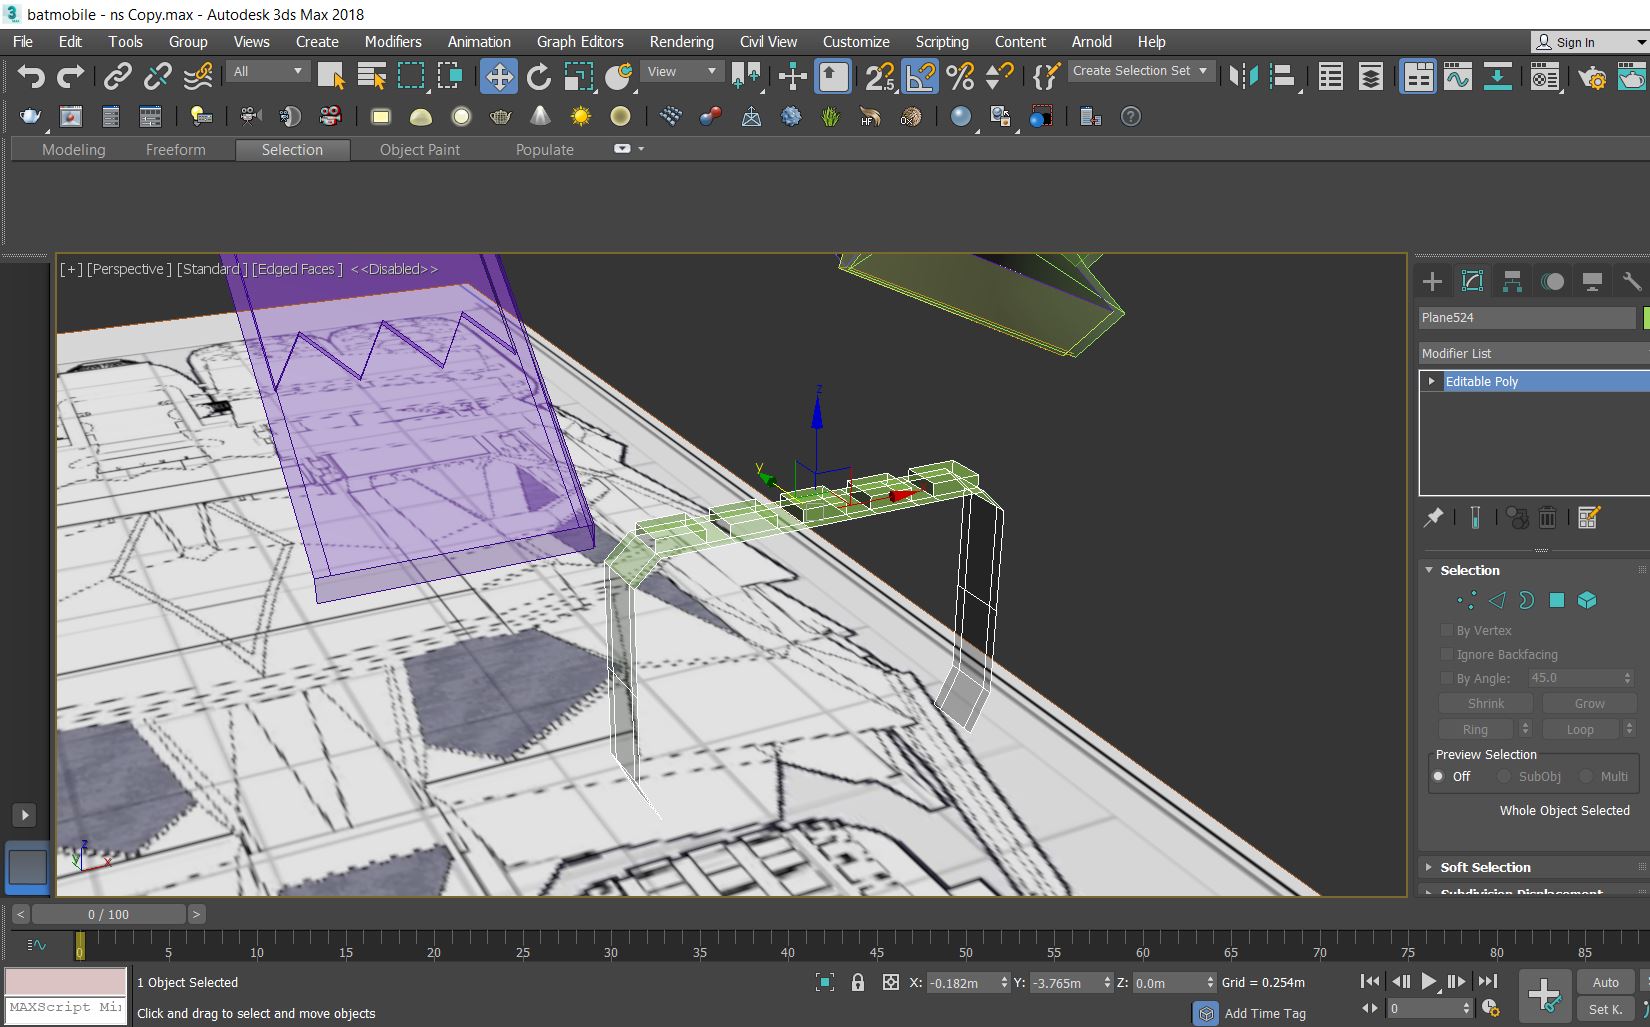This screenshot has width=1650, height=1027.
Task: Open the Sign In dropdown
Action: [1589, 42]
